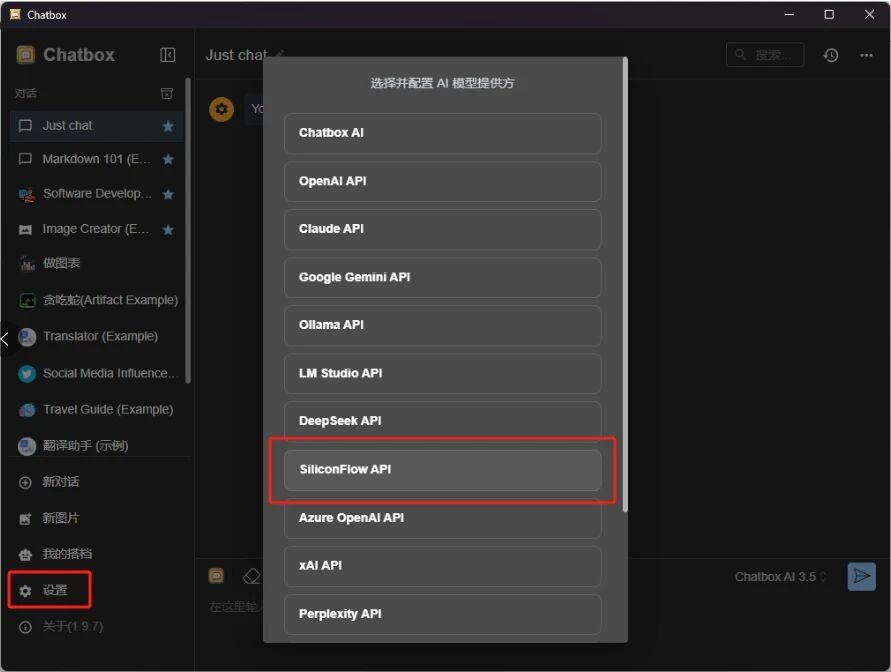Expand the left-edge collapse arrow
The width and height of the screenshot is (891, 672).
point(6,339)
